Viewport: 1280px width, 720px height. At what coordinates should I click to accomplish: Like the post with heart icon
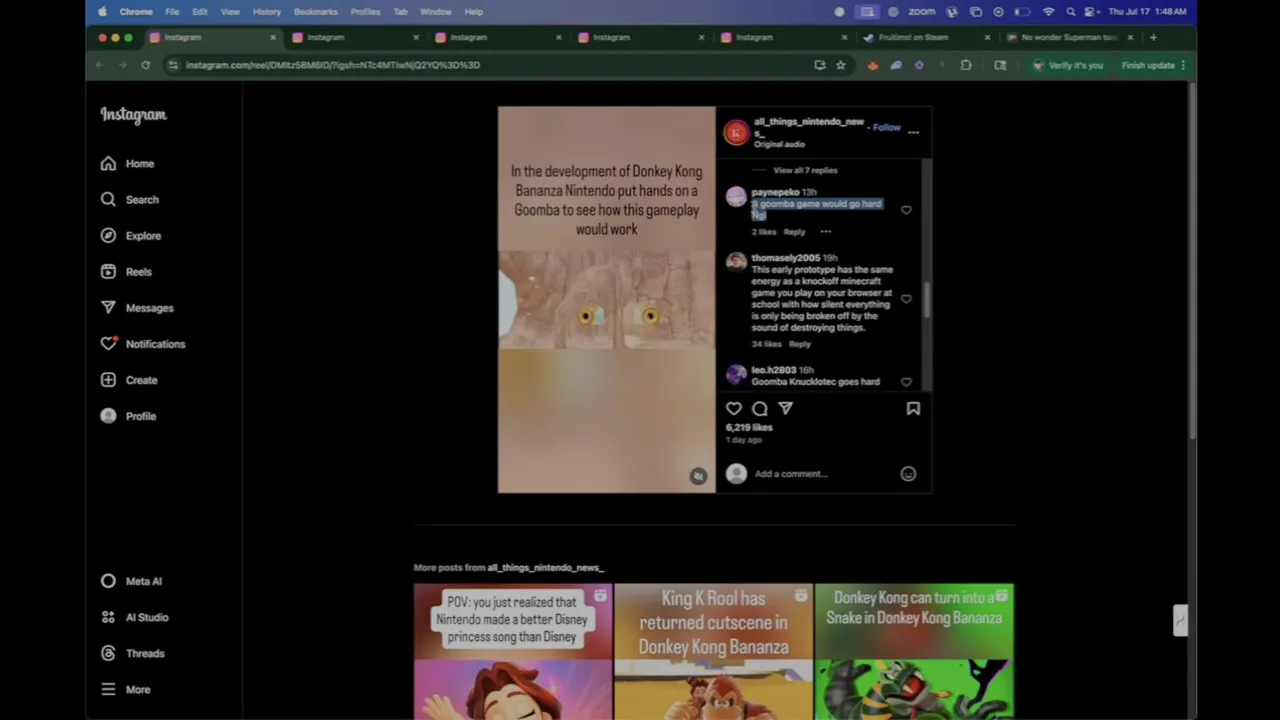pos(734,408)
